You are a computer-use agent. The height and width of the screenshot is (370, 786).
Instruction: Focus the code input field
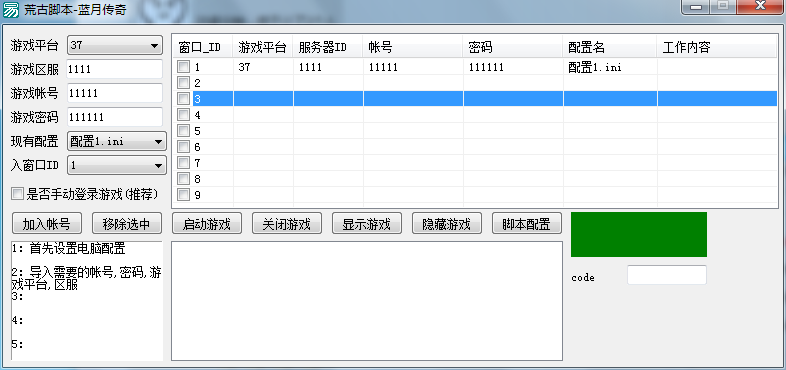[x=667, y=275]
